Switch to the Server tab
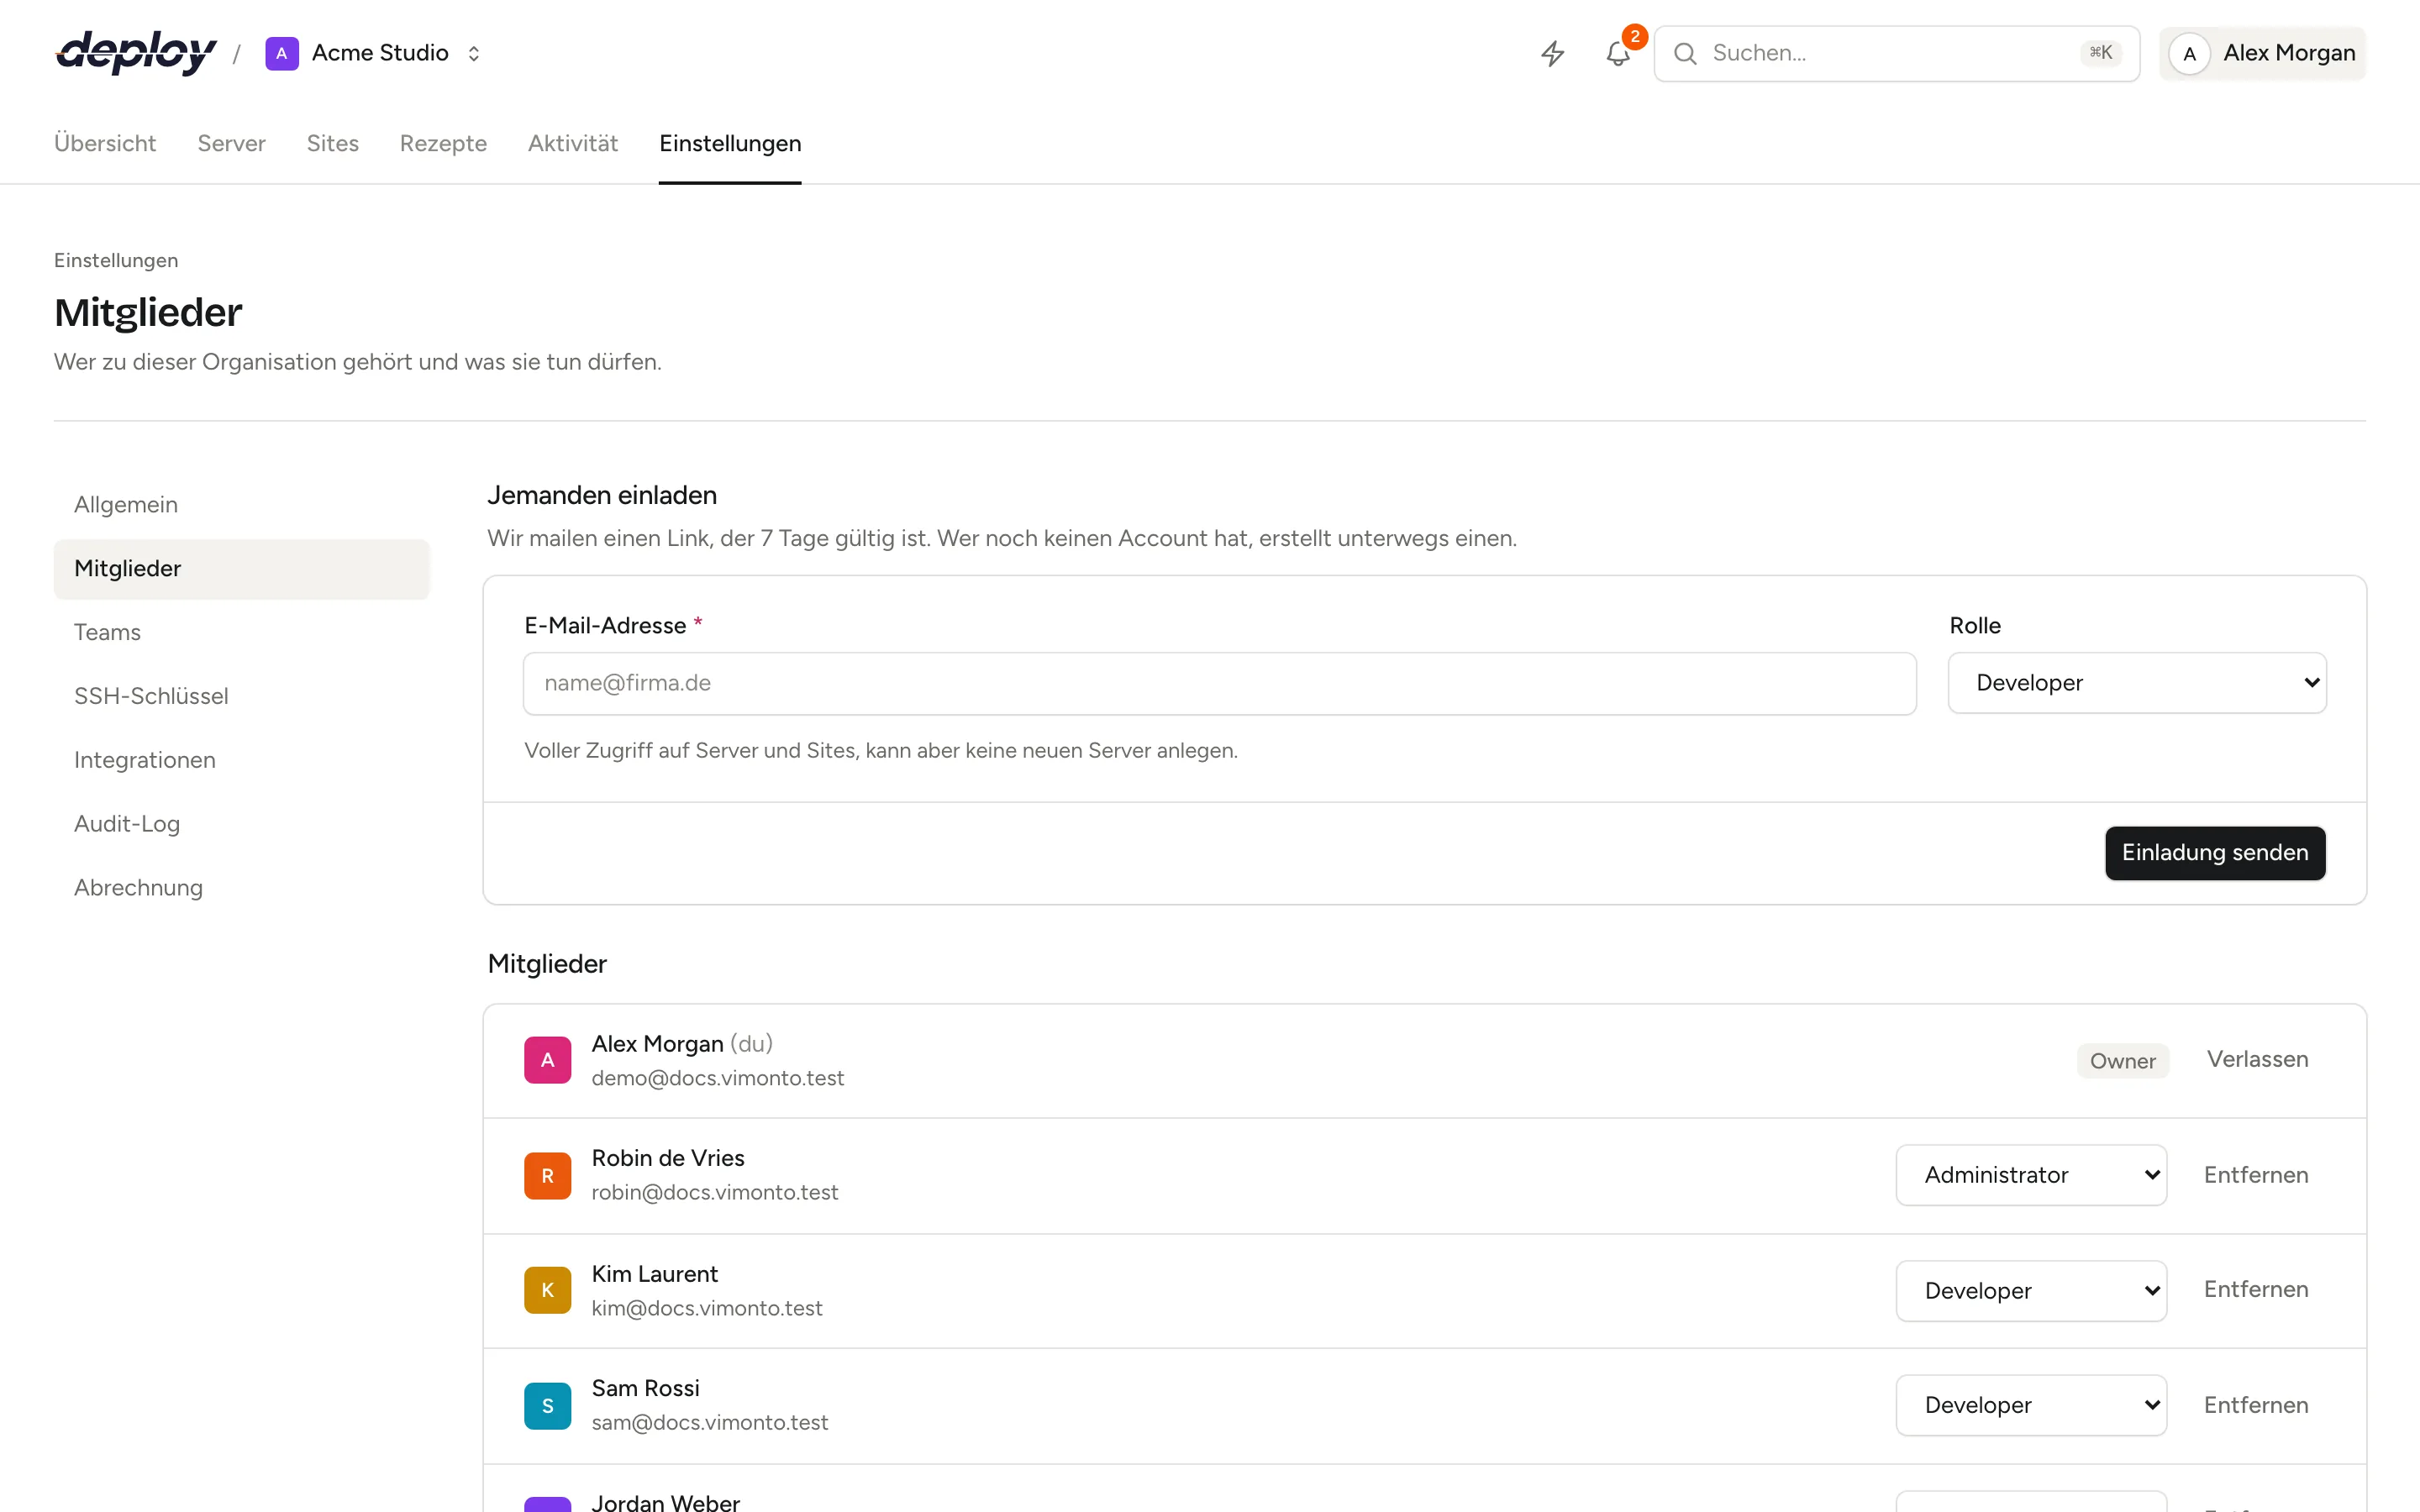The width and height of the screenshot is (2420, 1512). click(231, 143)
